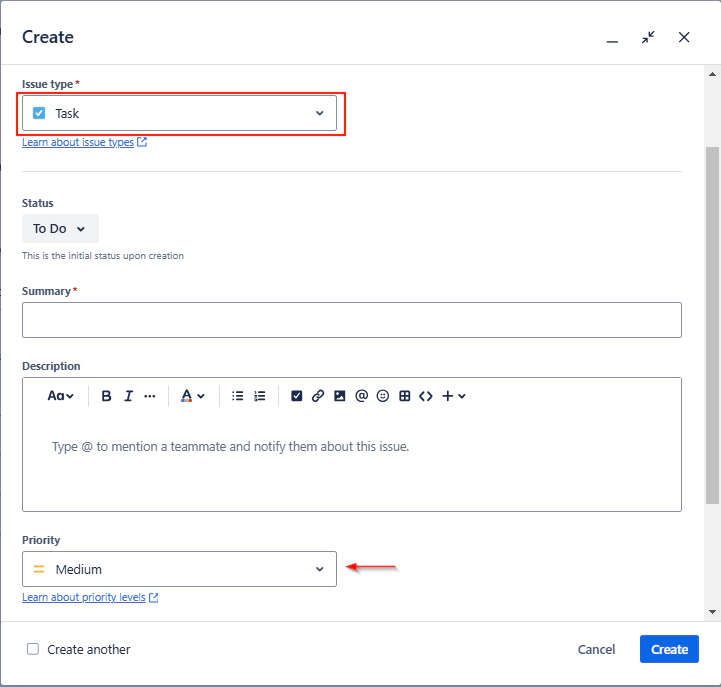
Task: Focus the Summary input field
Action: point(352,320)
